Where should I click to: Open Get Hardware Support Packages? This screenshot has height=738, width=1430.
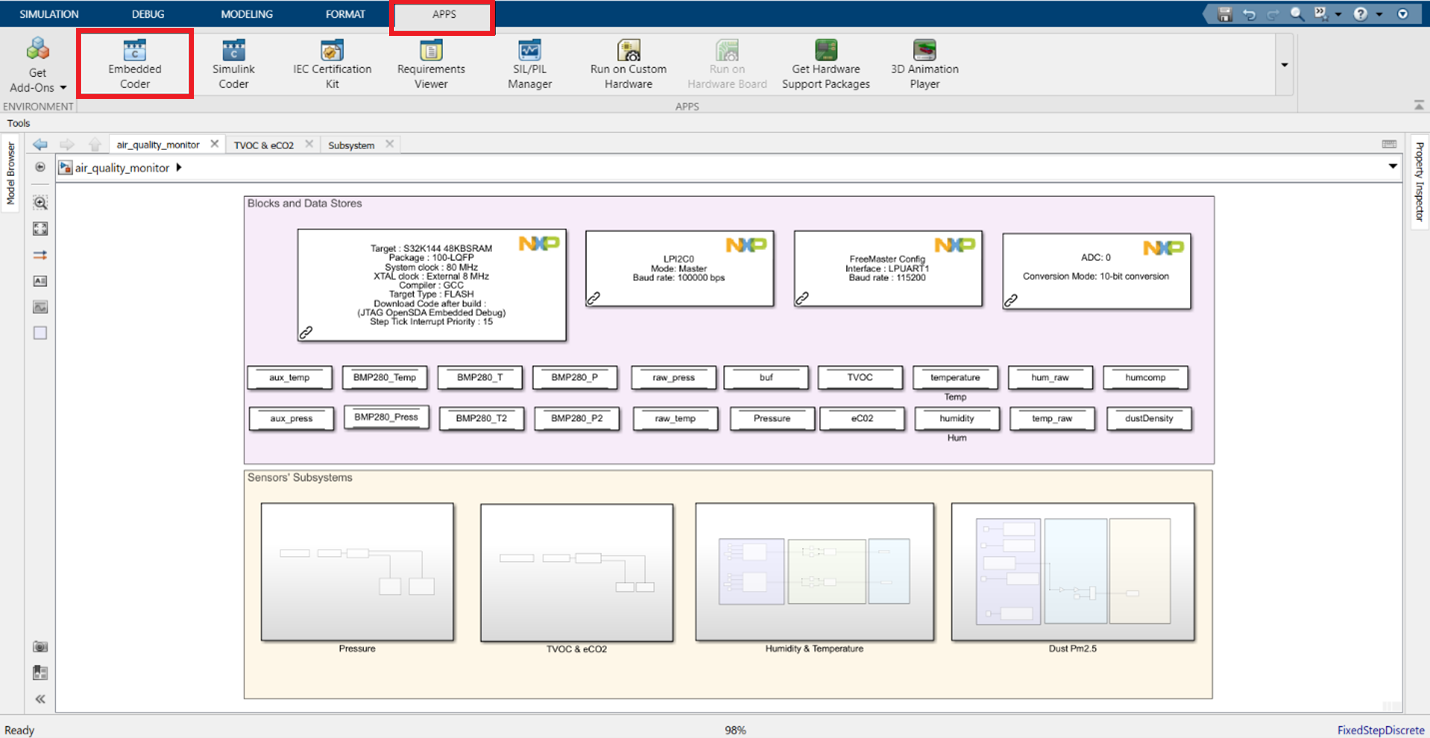pos(825,63)
